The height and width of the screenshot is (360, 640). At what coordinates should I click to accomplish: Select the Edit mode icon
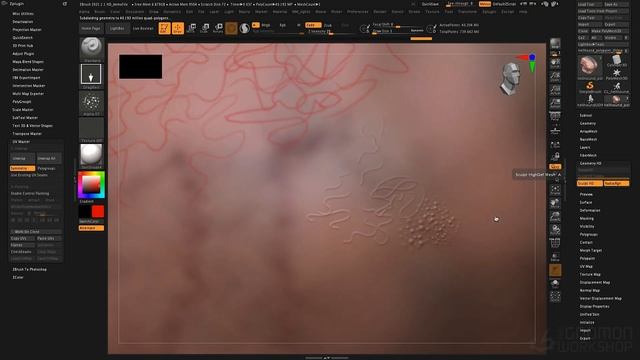point(164,28)
